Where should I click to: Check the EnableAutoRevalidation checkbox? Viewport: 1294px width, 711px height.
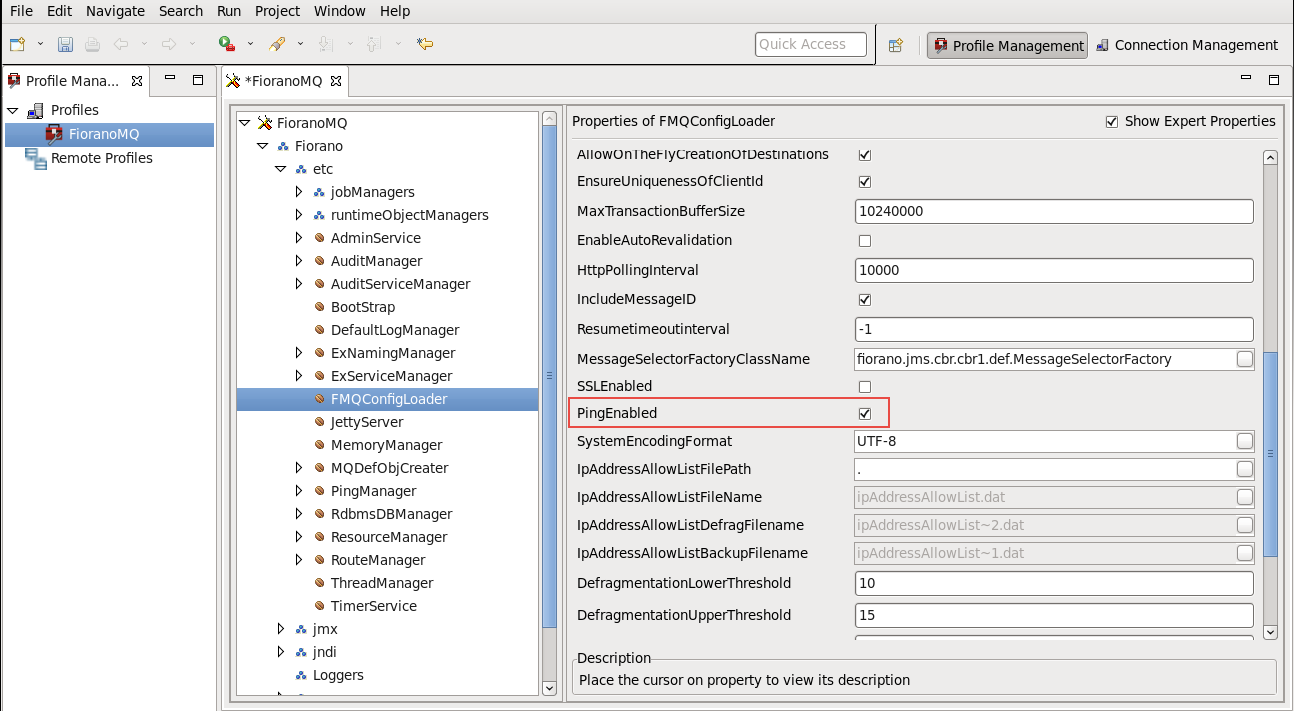point(865,241)
